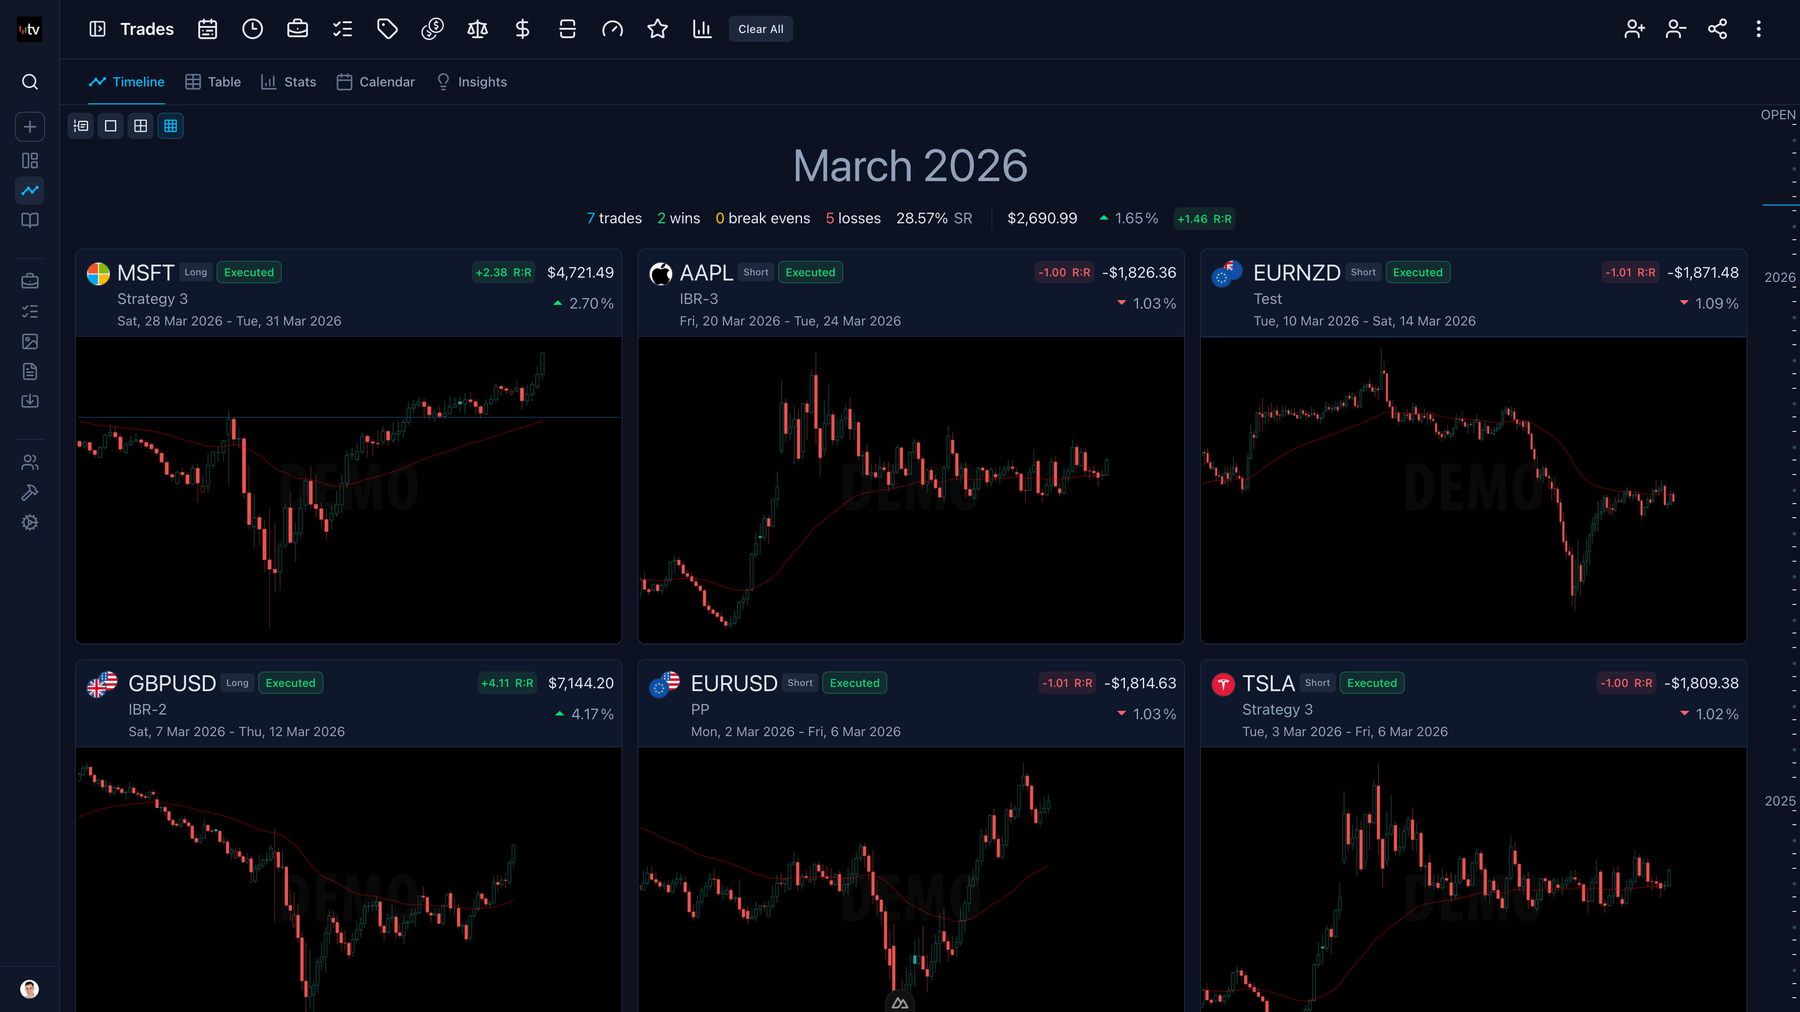1800x1012 pixels.
Task: Open the Calendar filter icon in top toolbar
Action: point(207,29)
